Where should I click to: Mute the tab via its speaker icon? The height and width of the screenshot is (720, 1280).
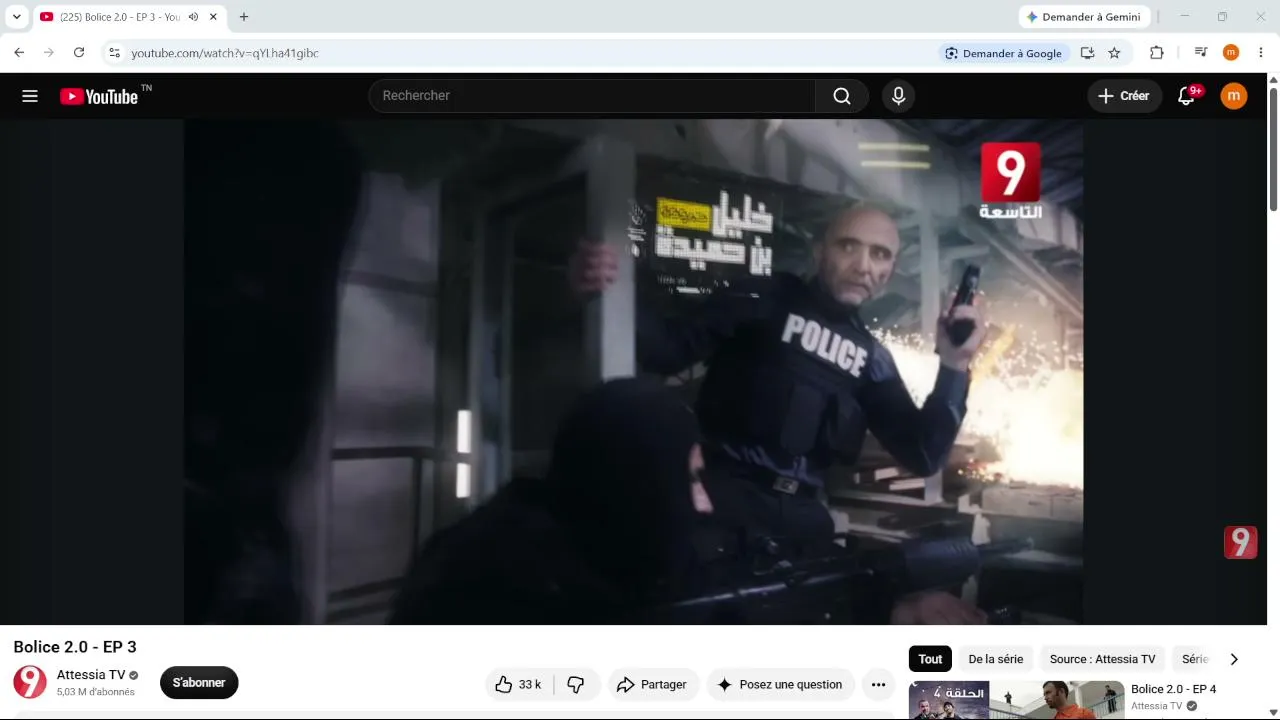tap(193, 17)
